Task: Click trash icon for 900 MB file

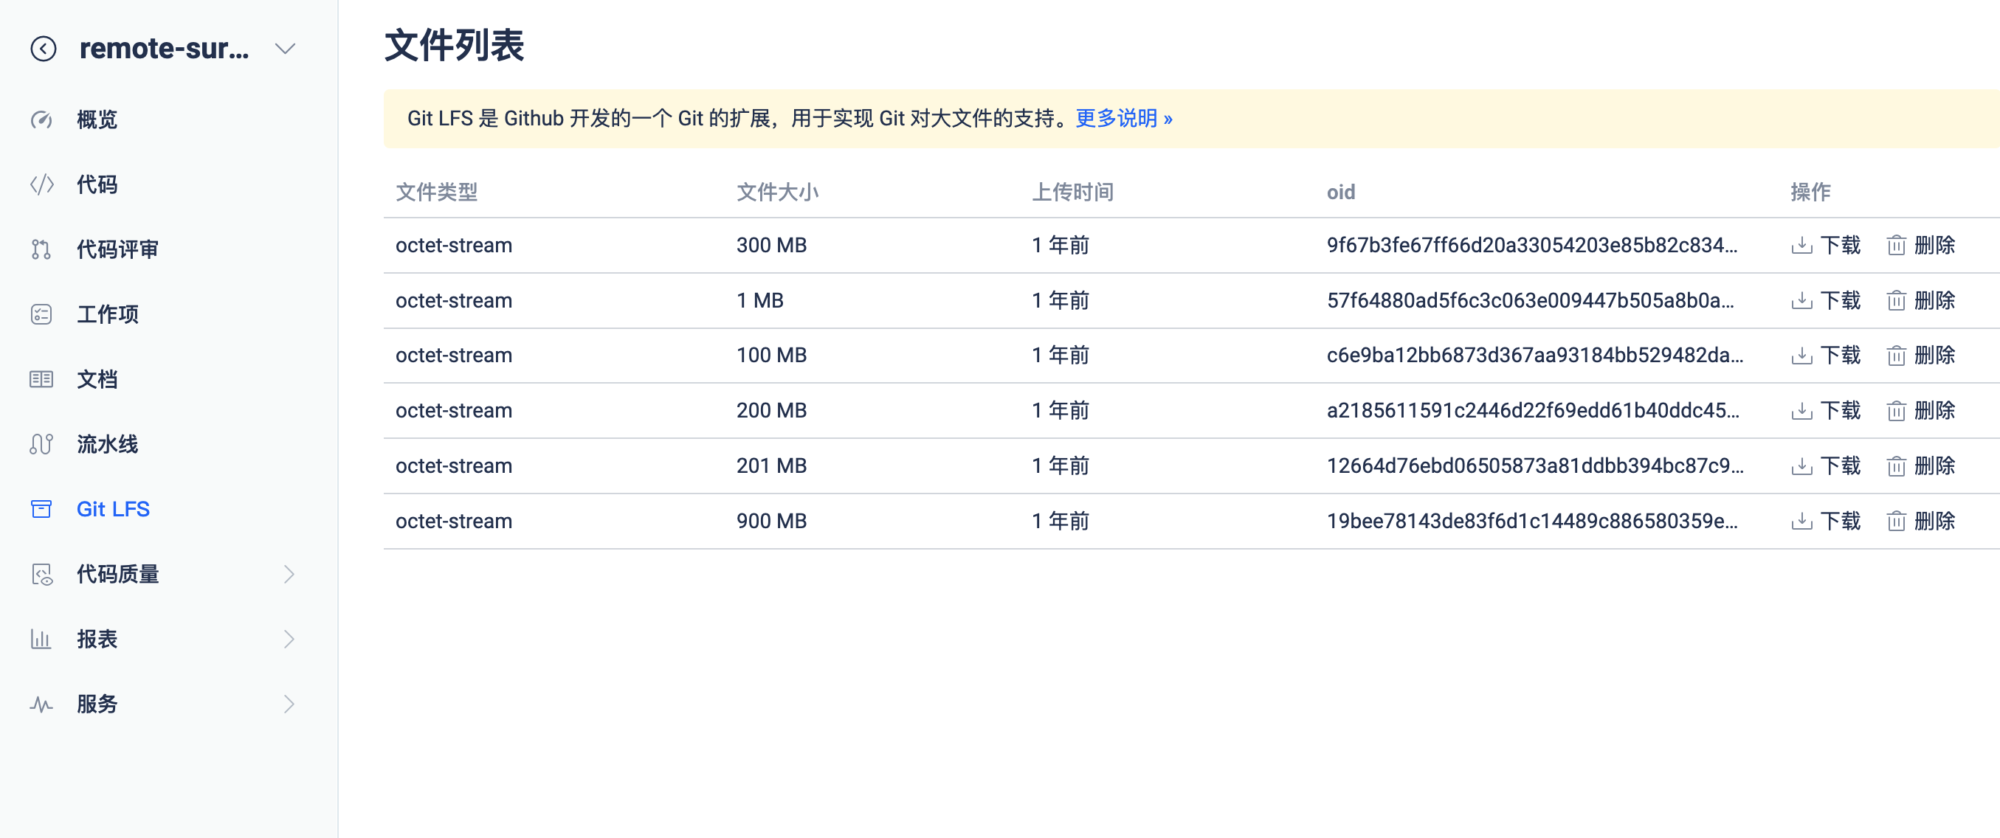Action: 1896,521
